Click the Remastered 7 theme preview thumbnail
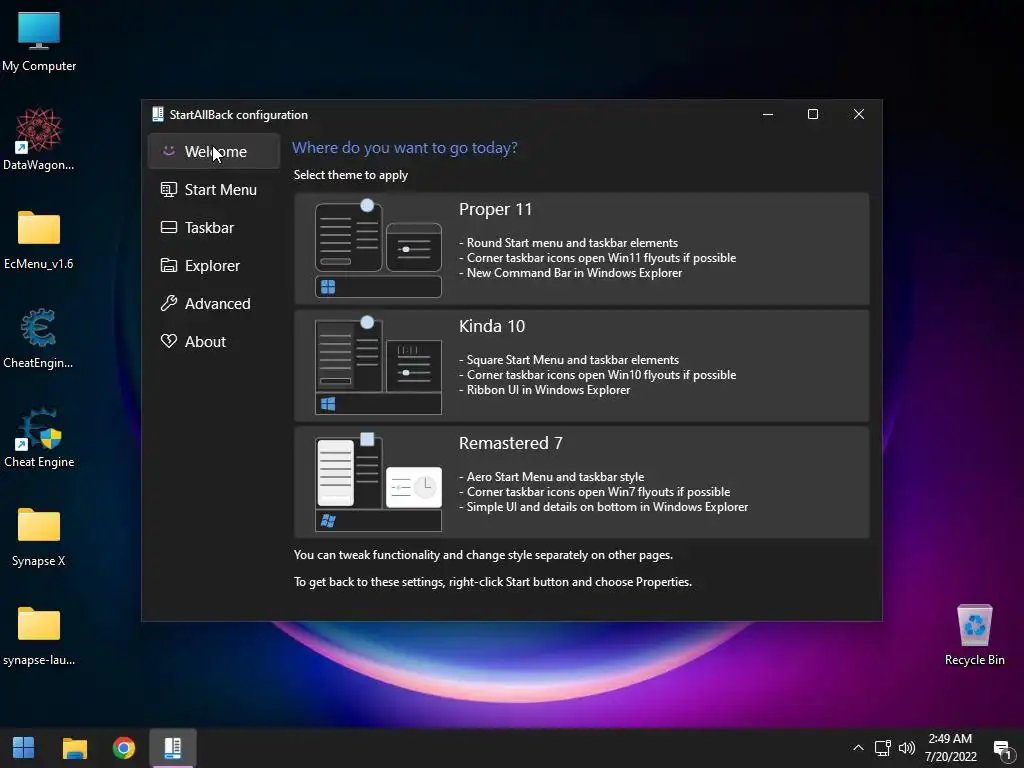The width and height of the screenshot is (1024, 768). (x=378, y=482)
